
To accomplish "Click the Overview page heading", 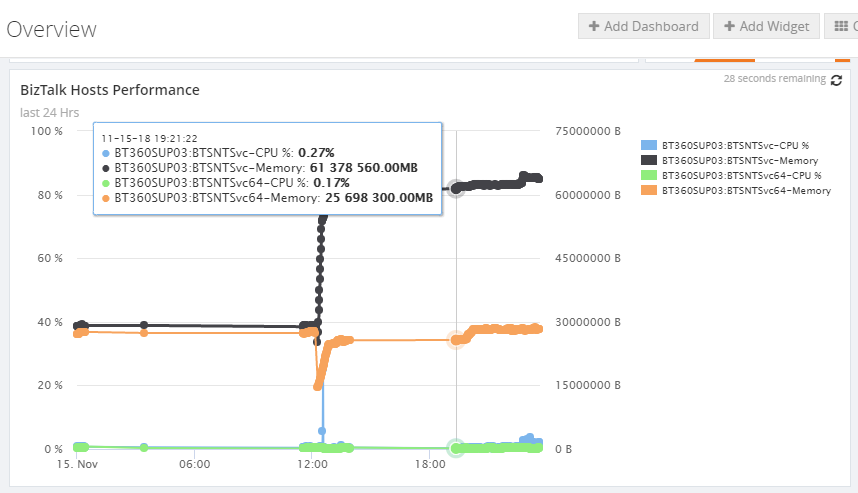I will 52,29.
